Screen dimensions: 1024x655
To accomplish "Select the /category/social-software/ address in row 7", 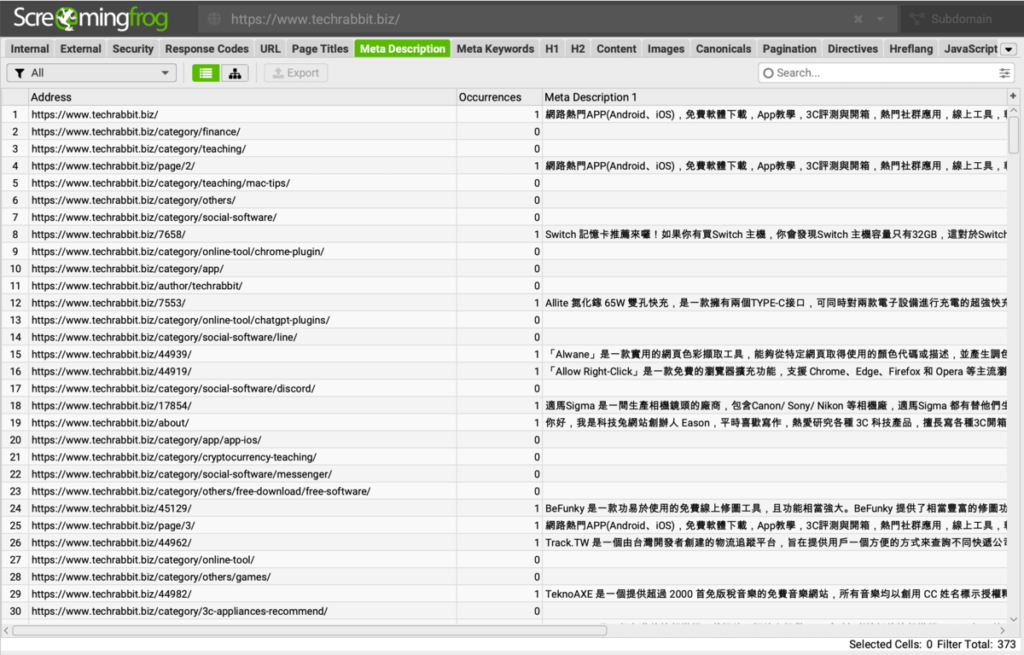I will (x=154, y=217).
